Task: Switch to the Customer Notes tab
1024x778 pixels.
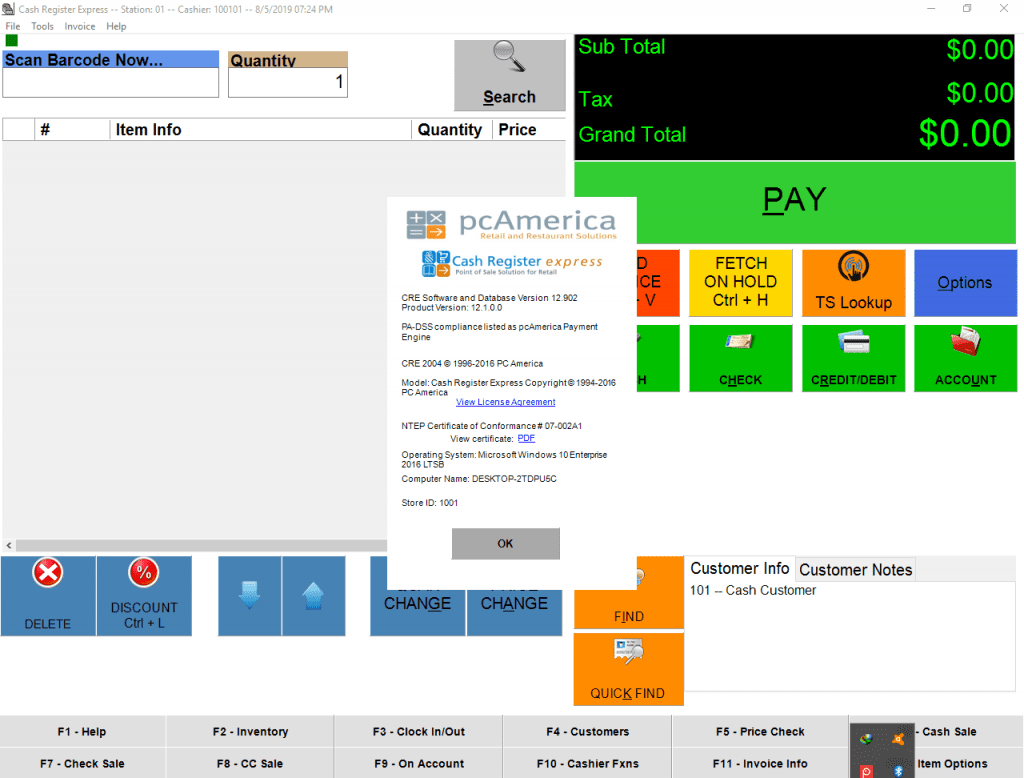Action: (855, 570)
